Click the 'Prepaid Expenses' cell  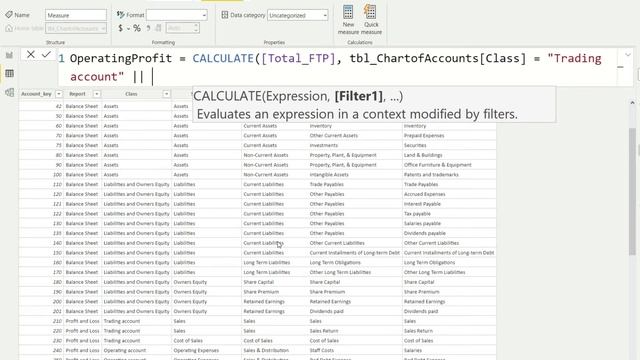[x=424, y=136]
